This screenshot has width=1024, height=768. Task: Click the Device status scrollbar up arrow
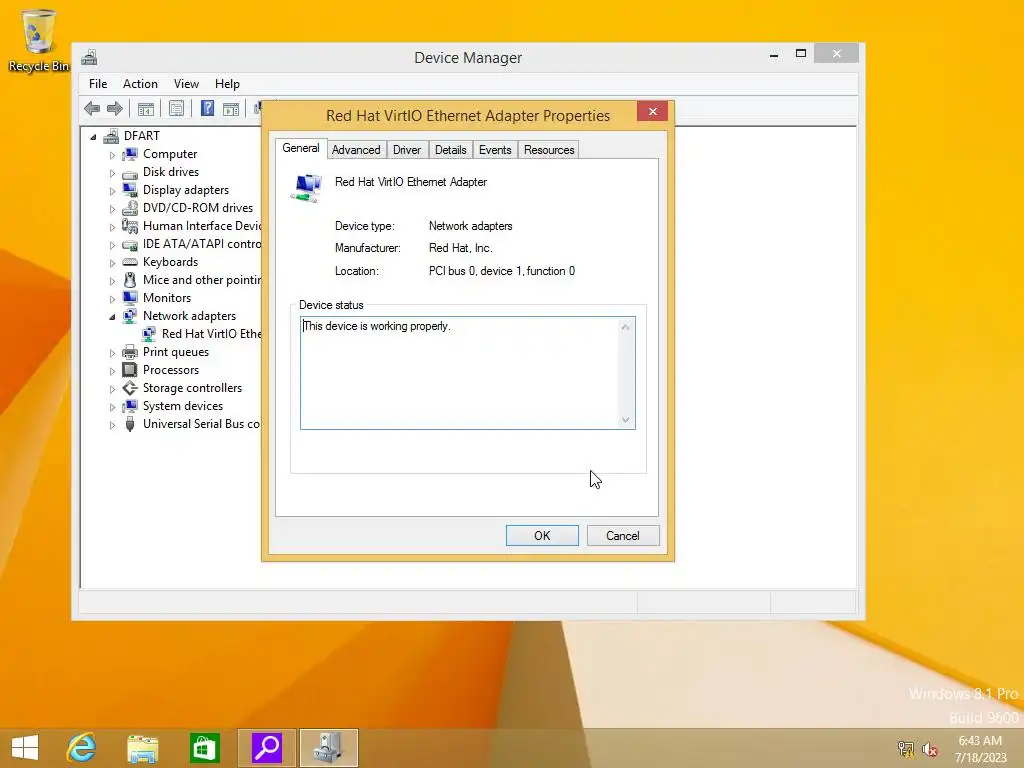[x=626, y=327]
